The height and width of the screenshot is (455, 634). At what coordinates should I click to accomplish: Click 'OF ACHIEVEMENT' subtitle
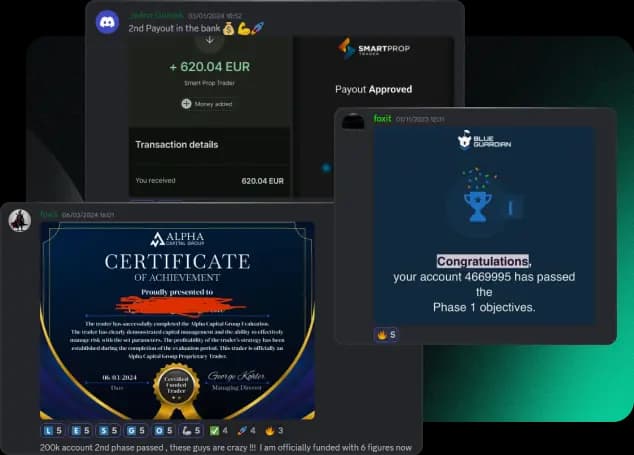coord(177,278)
